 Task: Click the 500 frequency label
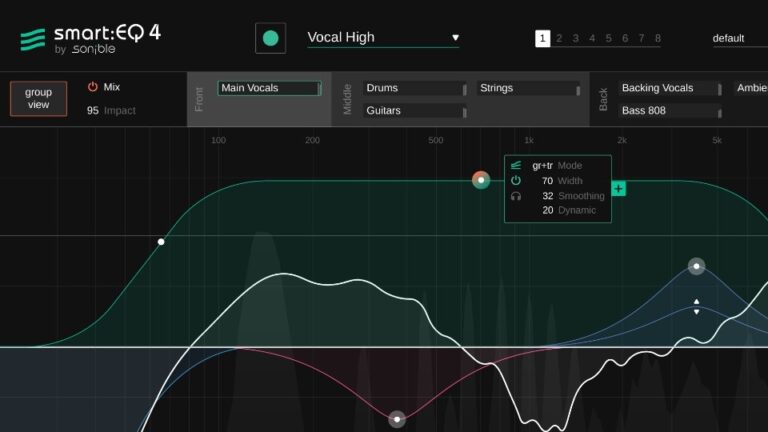pos(435,141)
